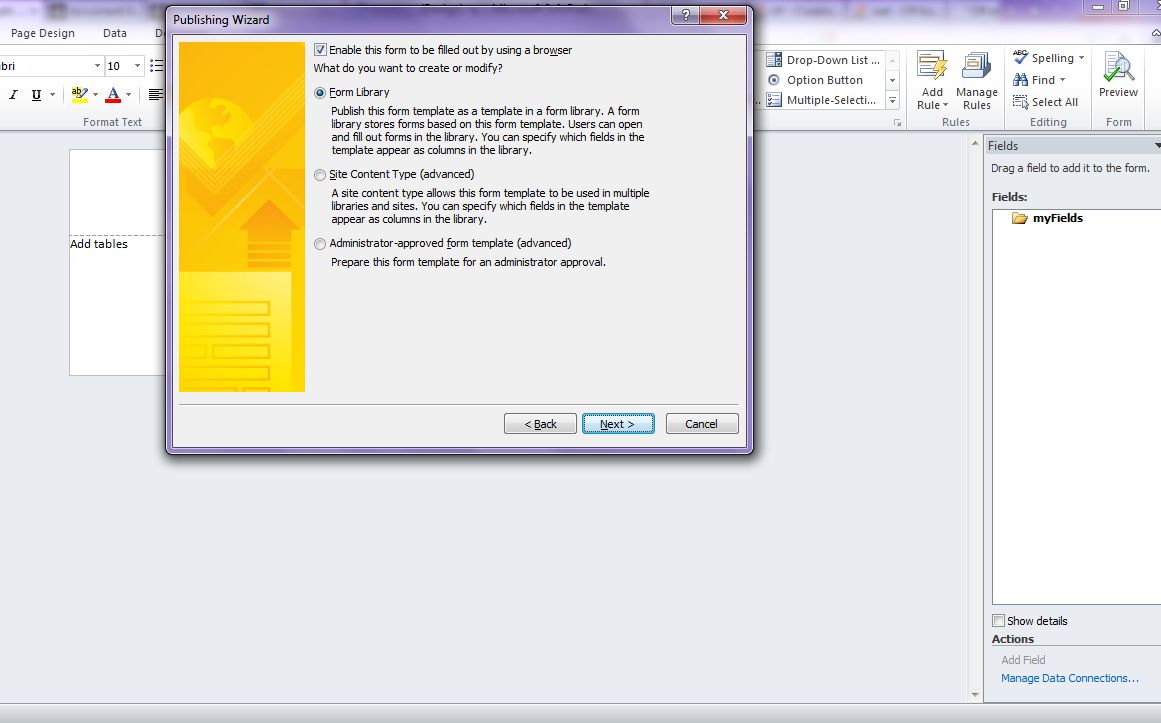Viewport: 1161px width, 723px height.
Task: Click the 'Add tables' text in form
Action: [x=99, y=244]
